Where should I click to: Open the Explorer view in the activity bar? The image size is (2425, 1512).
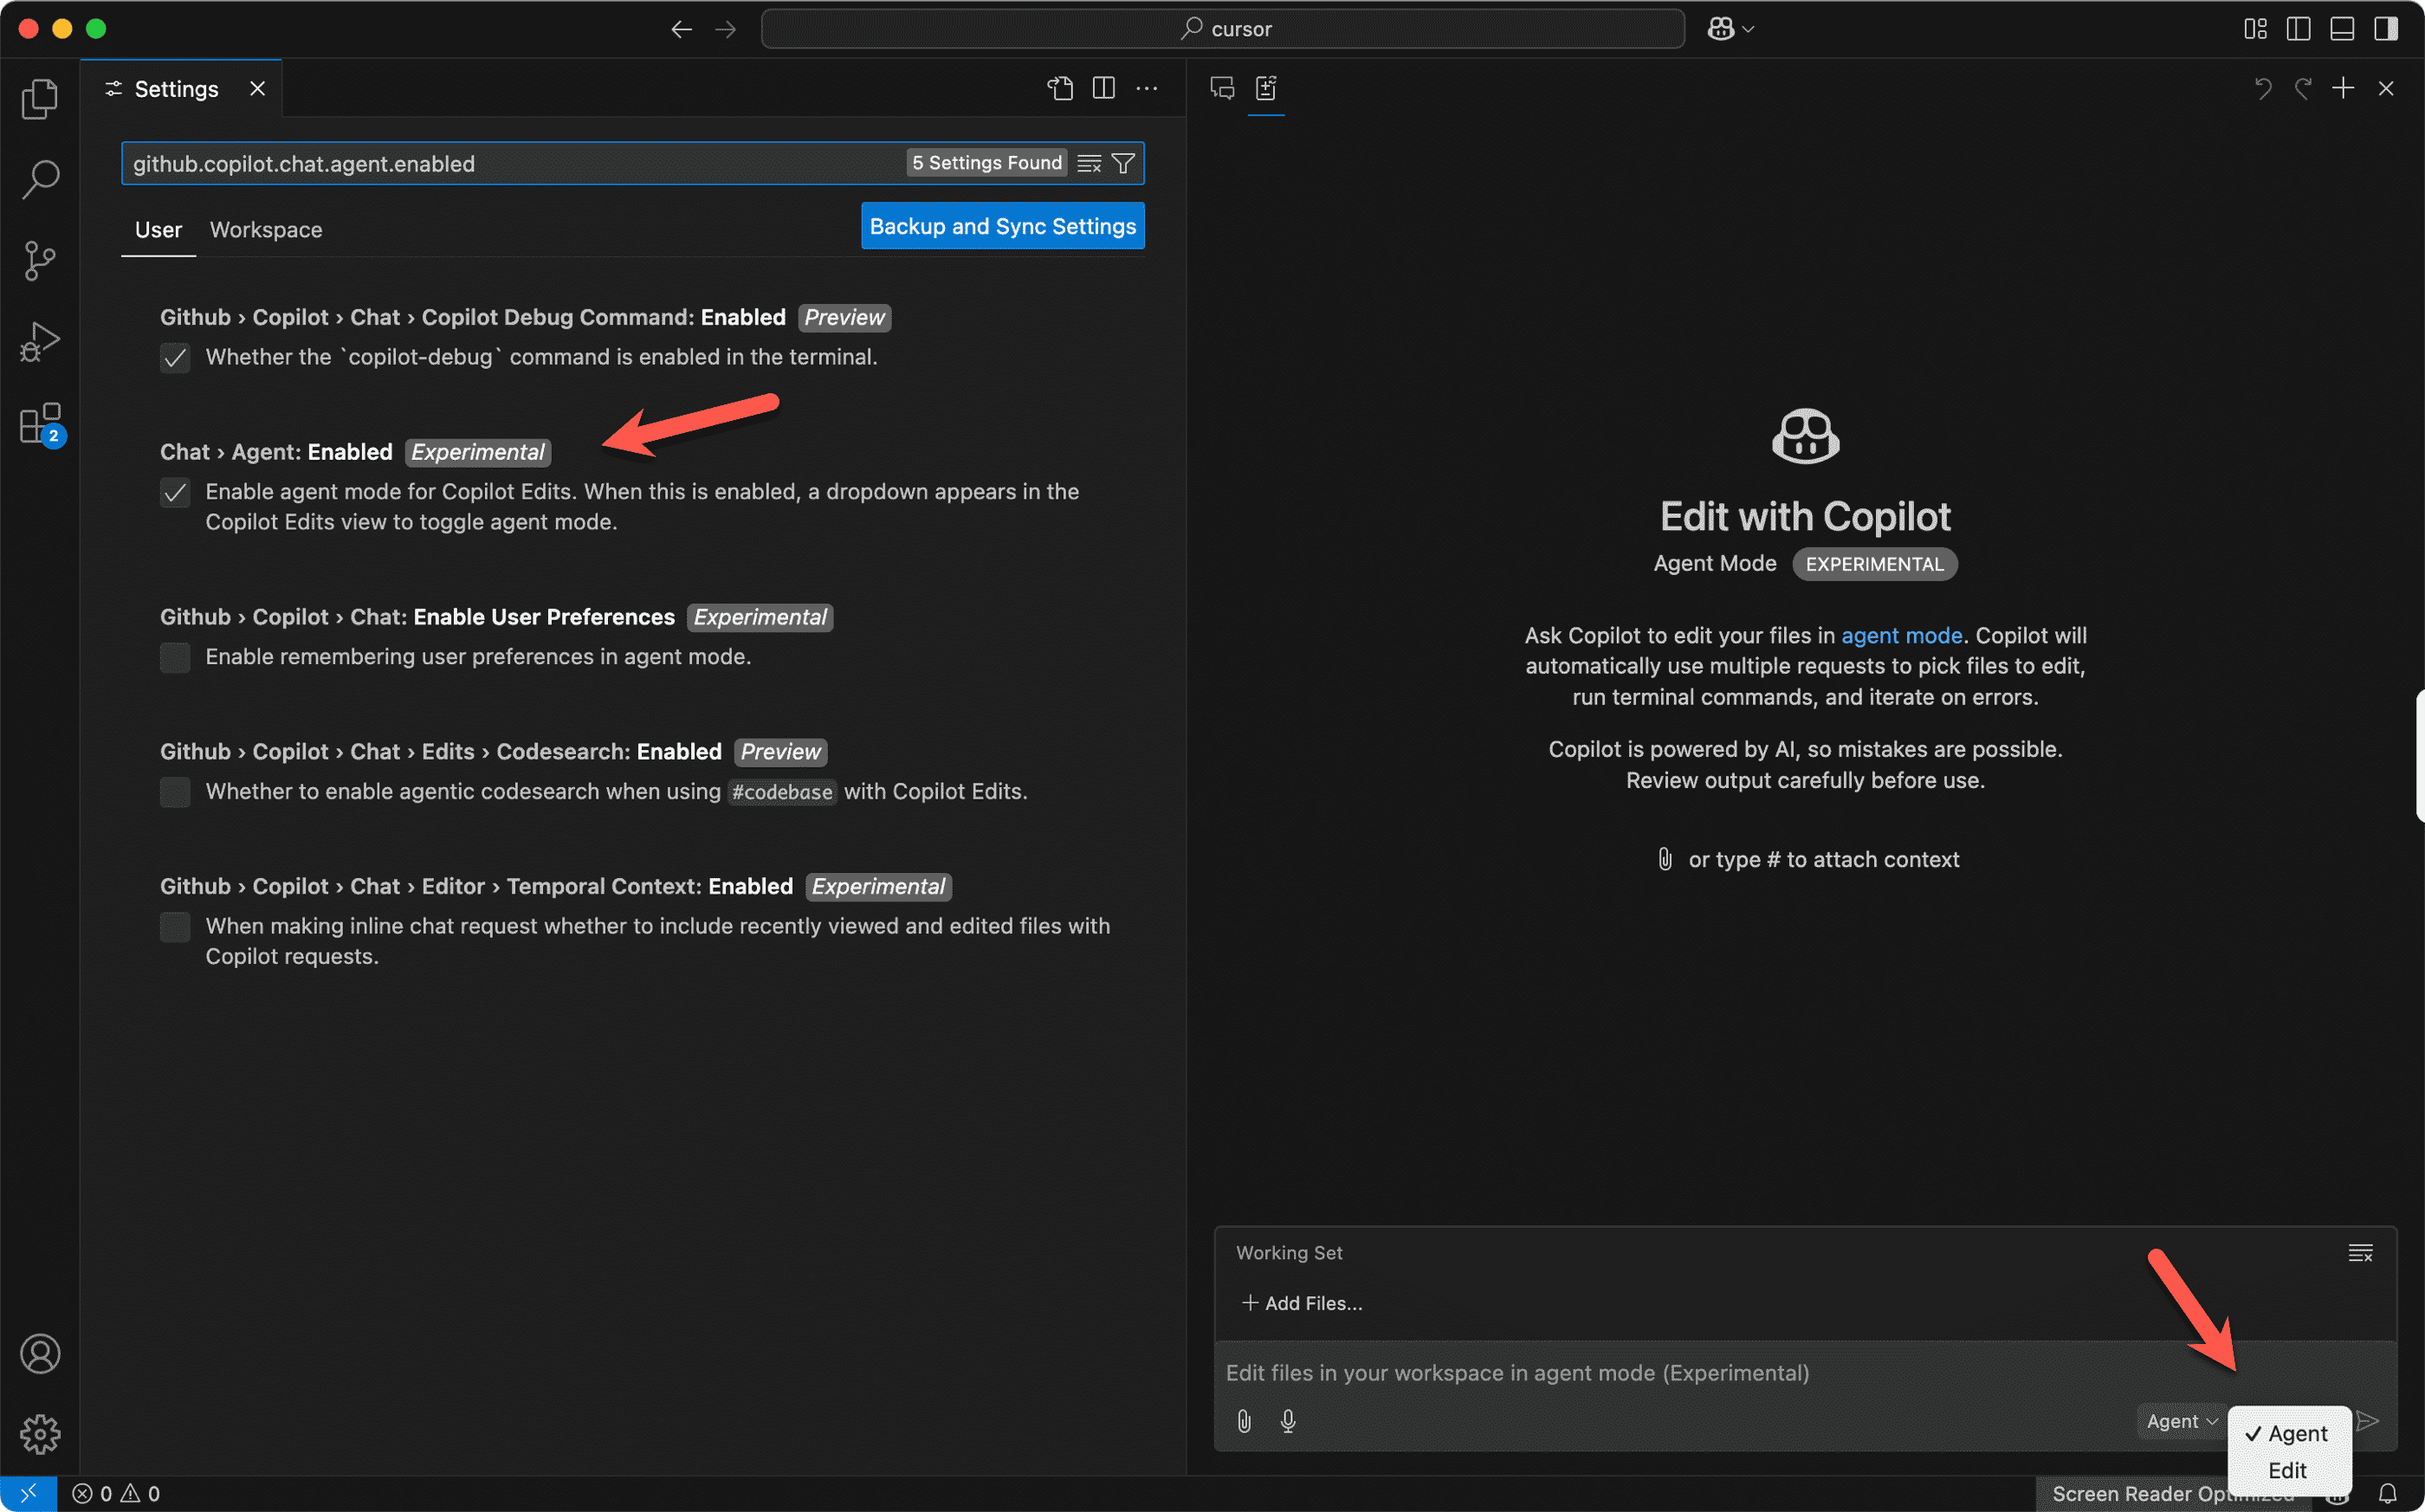40,98
